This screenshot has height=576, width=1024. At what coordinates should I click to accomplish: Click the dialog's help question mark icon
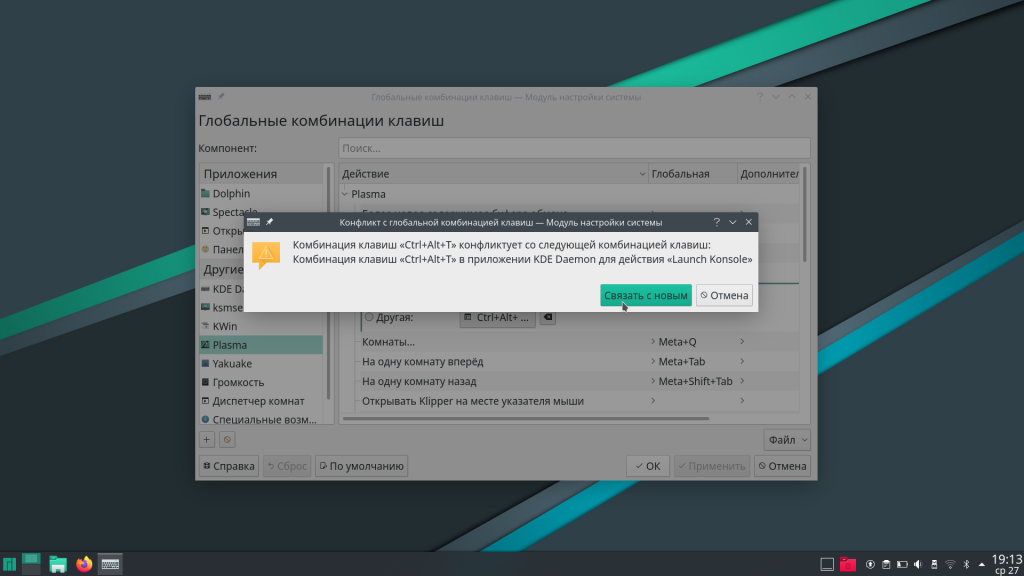[716, 222]
